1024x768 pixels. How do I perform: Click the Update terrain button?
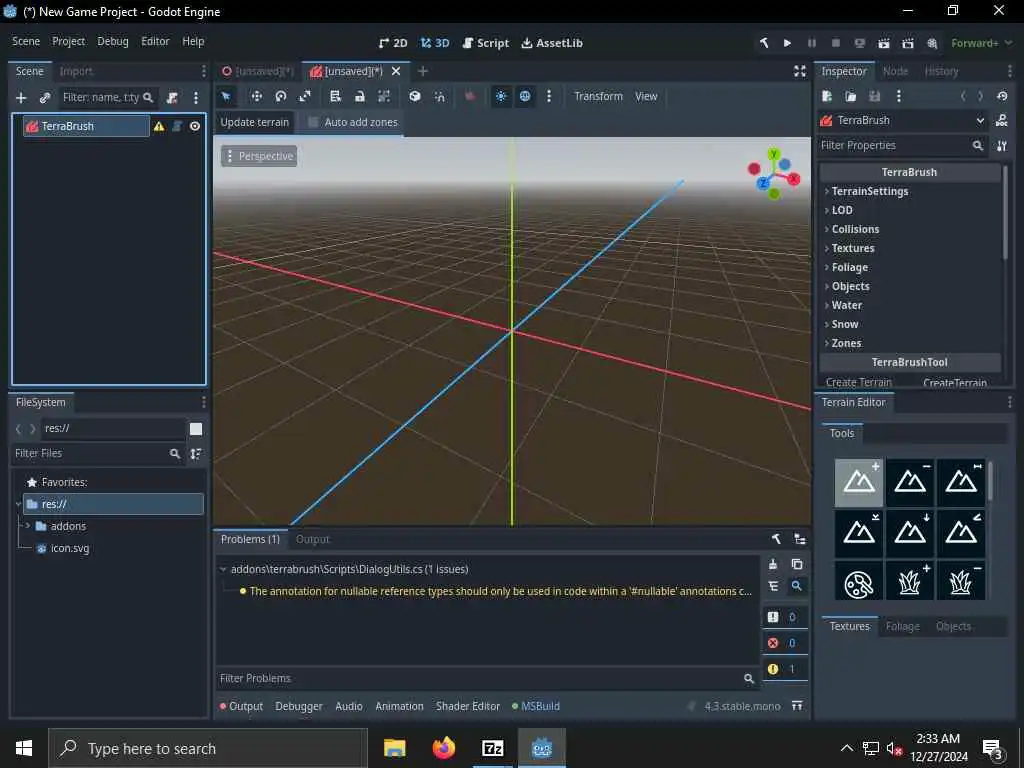255,122
